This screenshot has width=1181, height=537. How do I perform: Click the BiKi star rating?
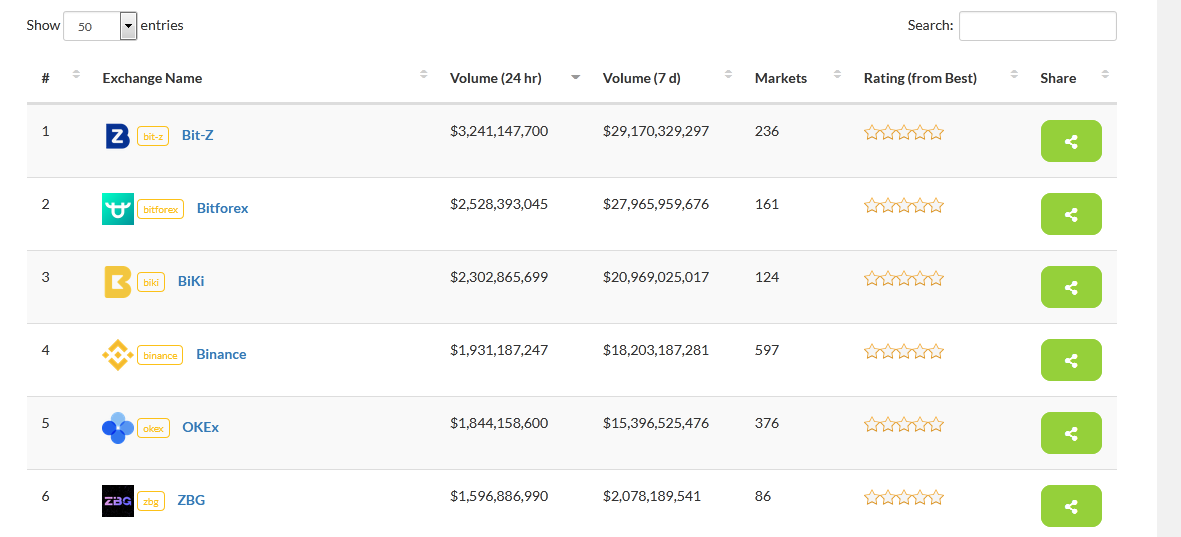[903, 279]
